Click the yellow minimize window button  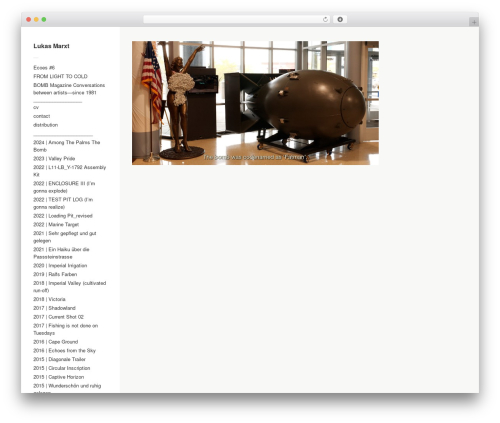point(36,19)
